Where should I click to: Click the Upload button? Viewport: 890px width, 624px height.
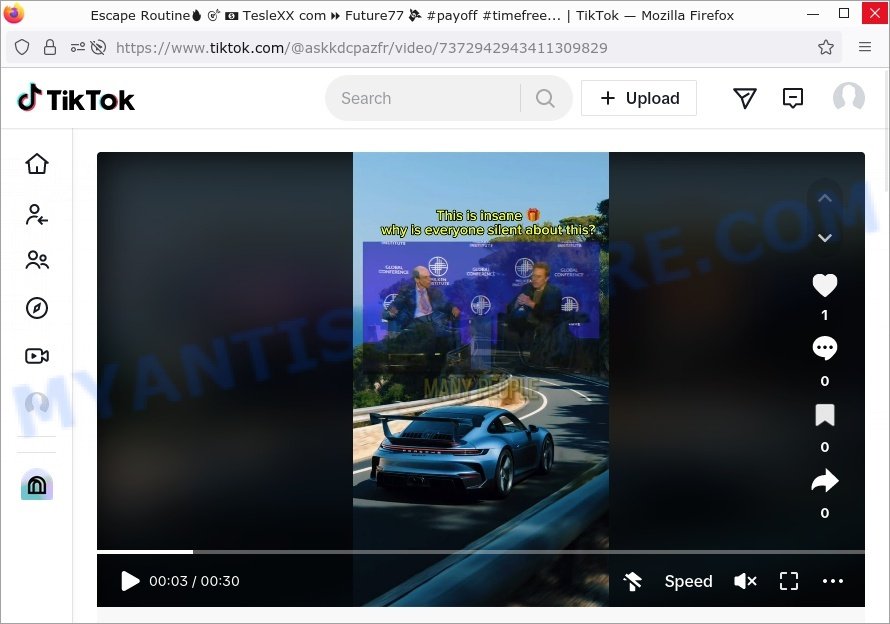pyautogui.click(x=639, y=98)
